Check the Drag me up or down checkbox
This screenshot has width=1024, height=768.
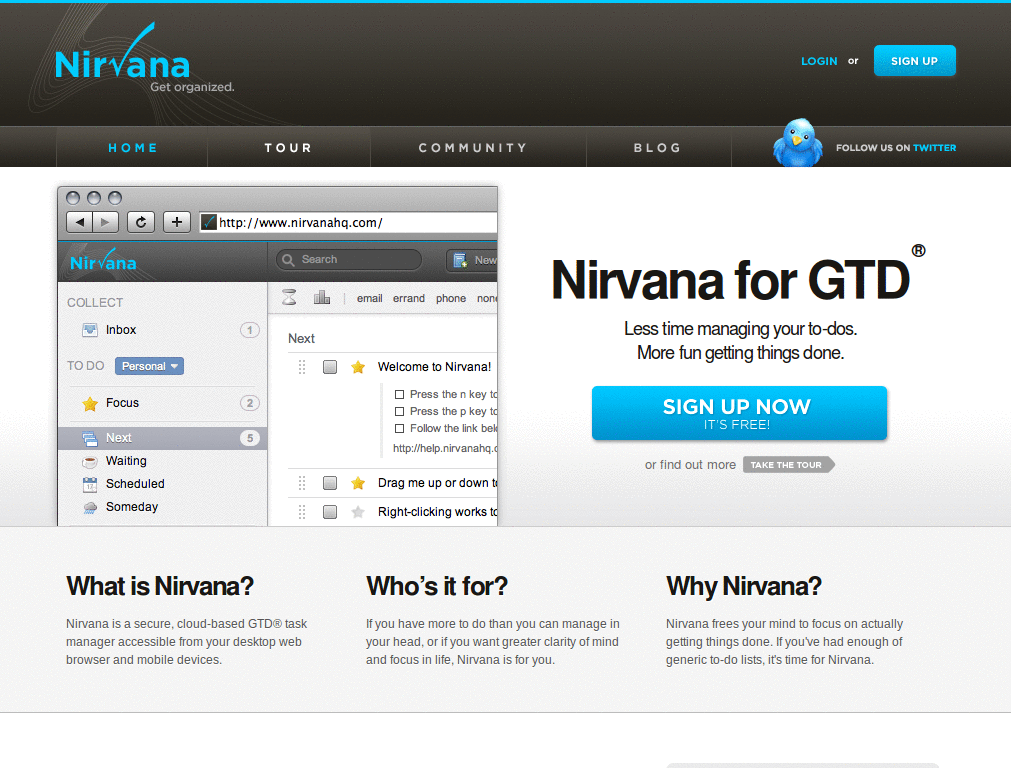point(330,483)
